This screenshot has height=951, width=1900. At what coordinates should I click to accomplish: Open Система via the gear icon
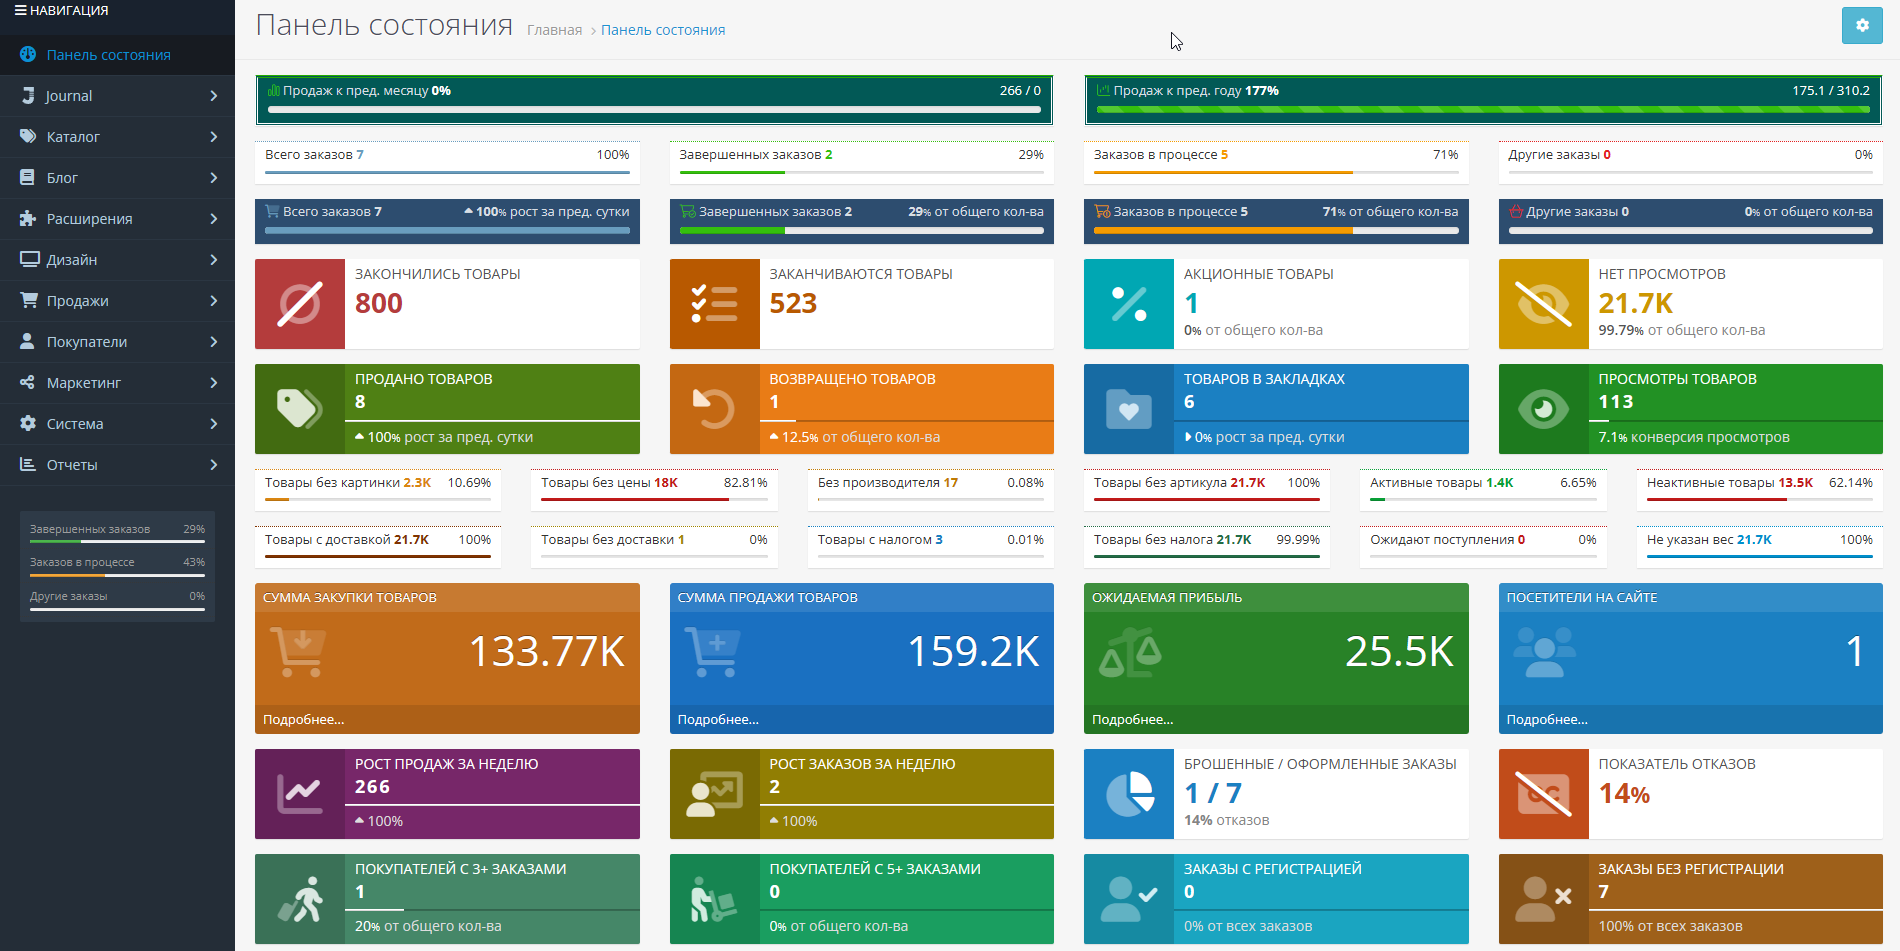tap(29, 423)
